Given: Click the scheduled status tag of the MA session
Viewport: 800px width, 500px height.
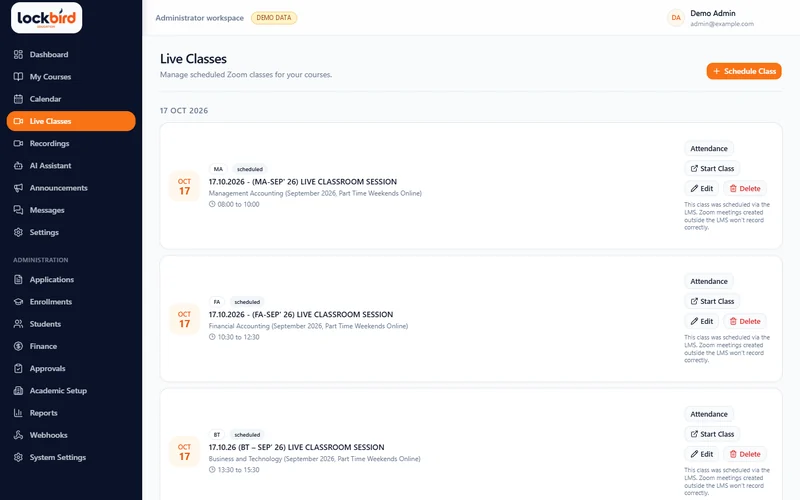Looking at the screenshot, I should click(250, 169).
